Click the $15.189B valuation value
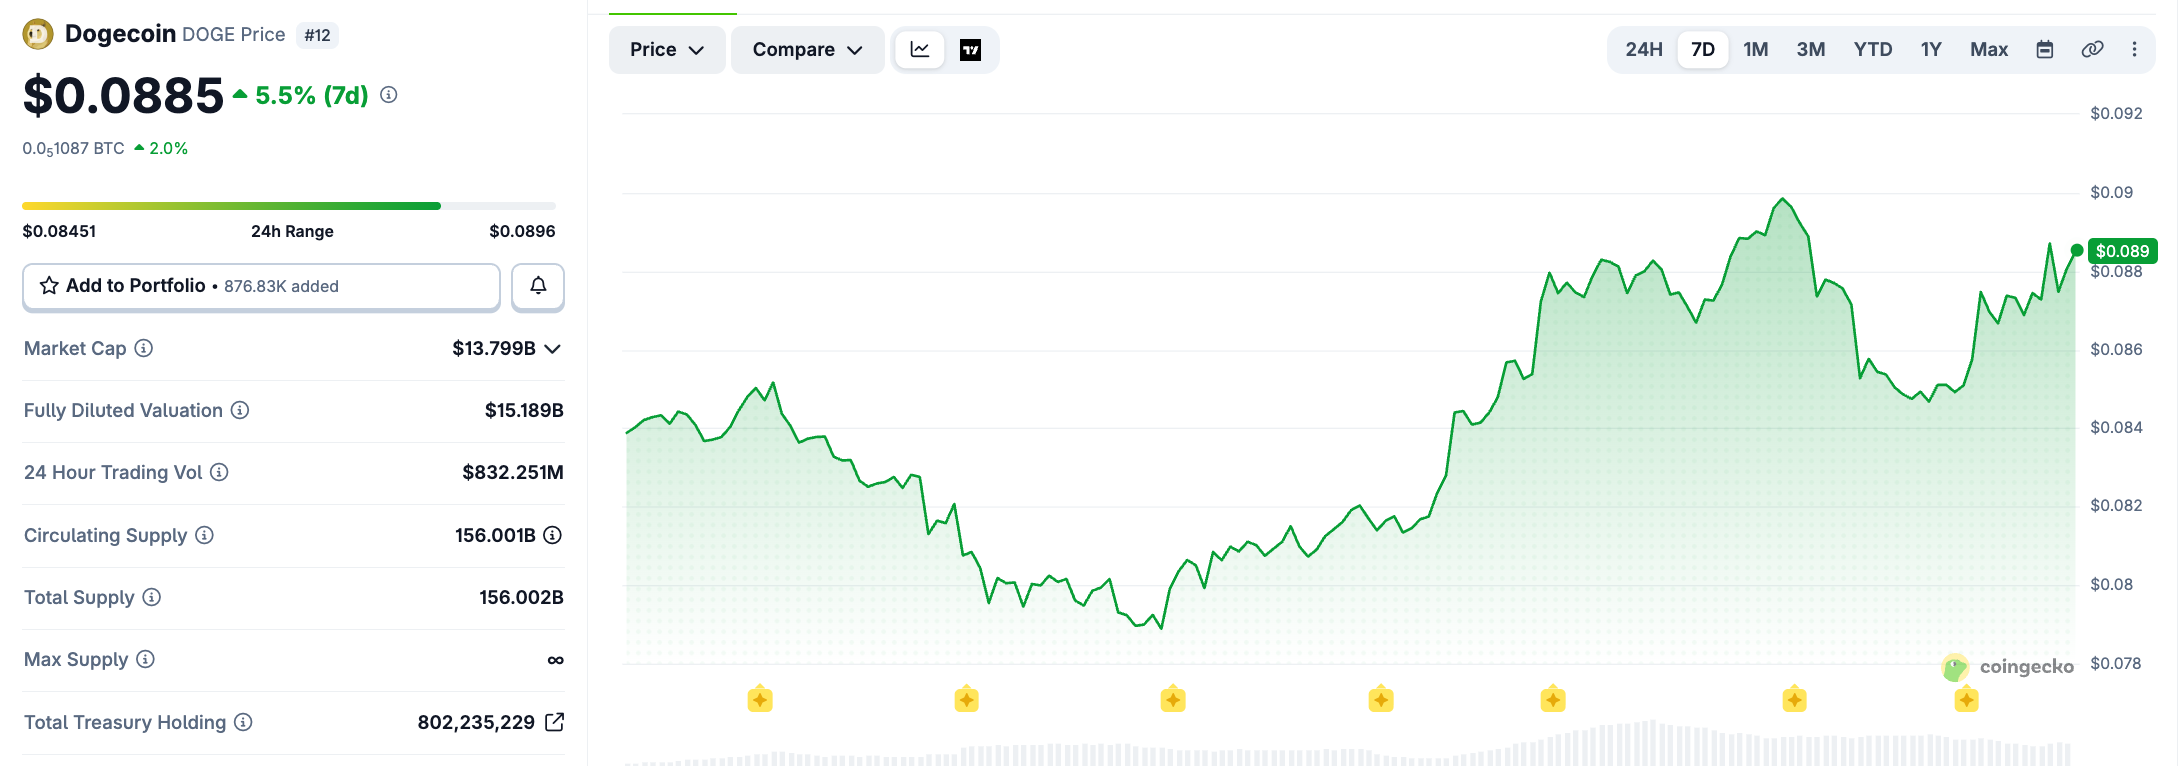The height and width of the screenshot is (766, 2180). 524,410
